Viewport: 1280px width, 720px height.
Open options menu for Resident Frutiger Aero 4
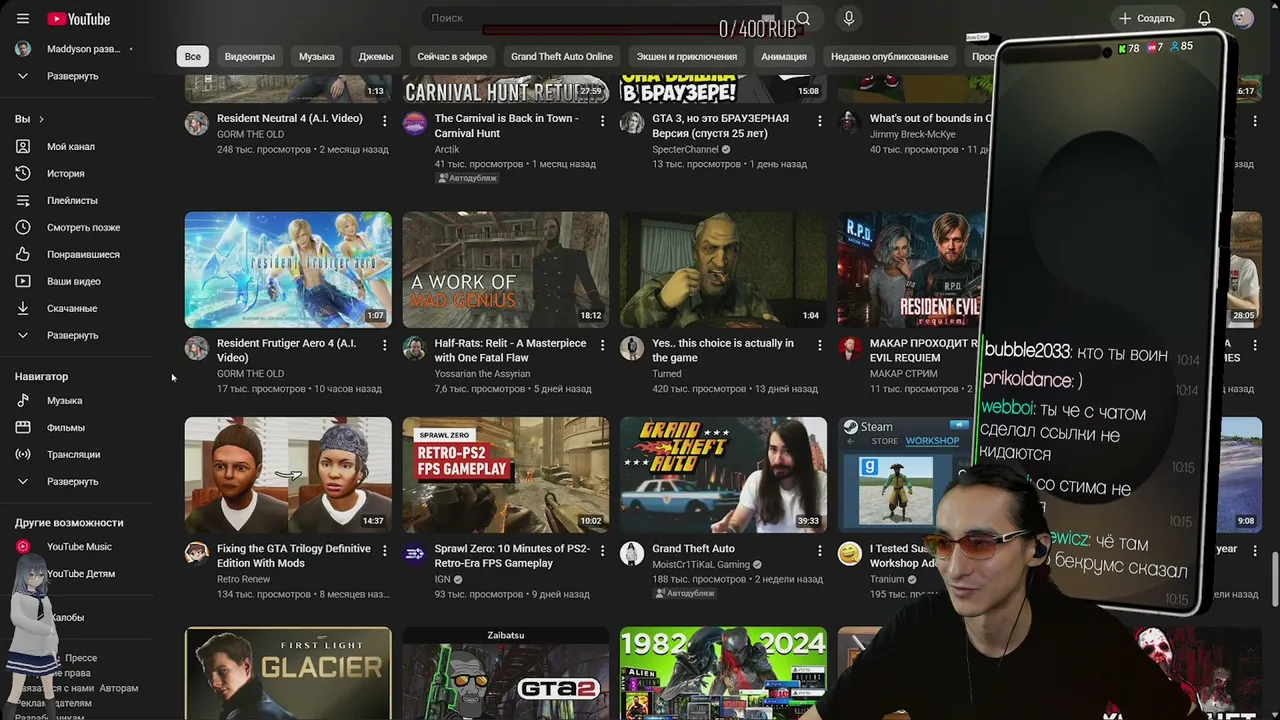click(x=384, y=345)
